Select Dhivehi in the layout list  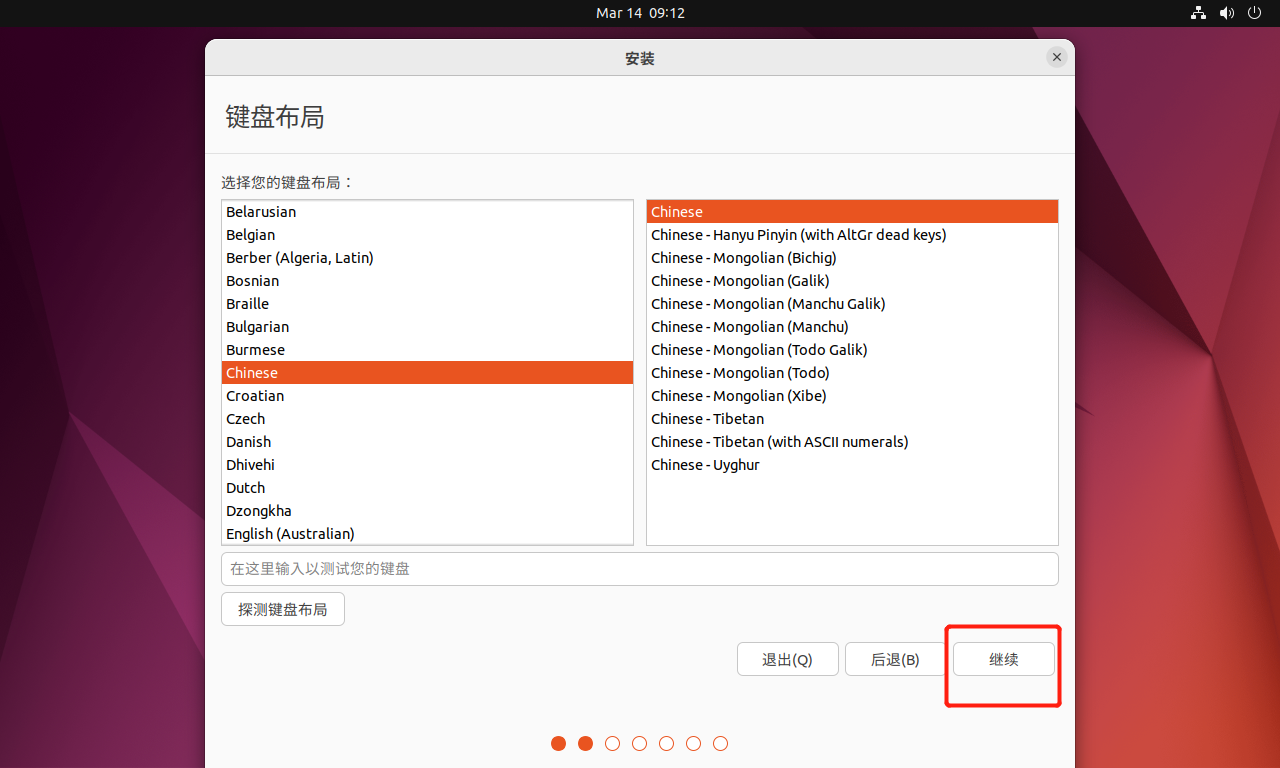pos(427,465)
